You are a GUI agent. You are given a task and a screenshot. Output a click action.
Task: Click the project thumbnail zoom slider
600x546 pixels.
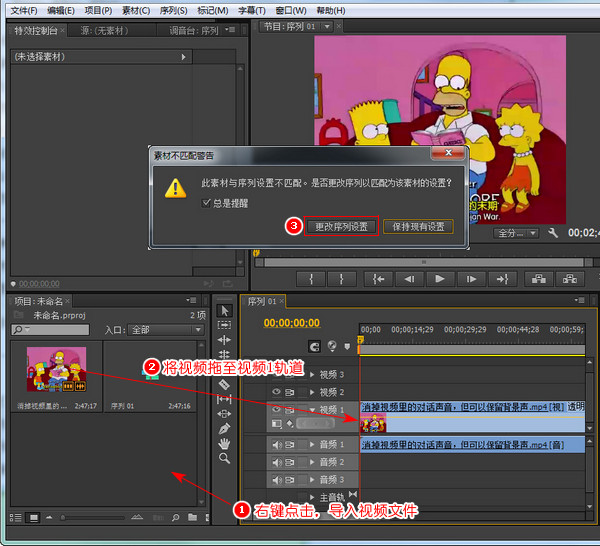point(92,518)
